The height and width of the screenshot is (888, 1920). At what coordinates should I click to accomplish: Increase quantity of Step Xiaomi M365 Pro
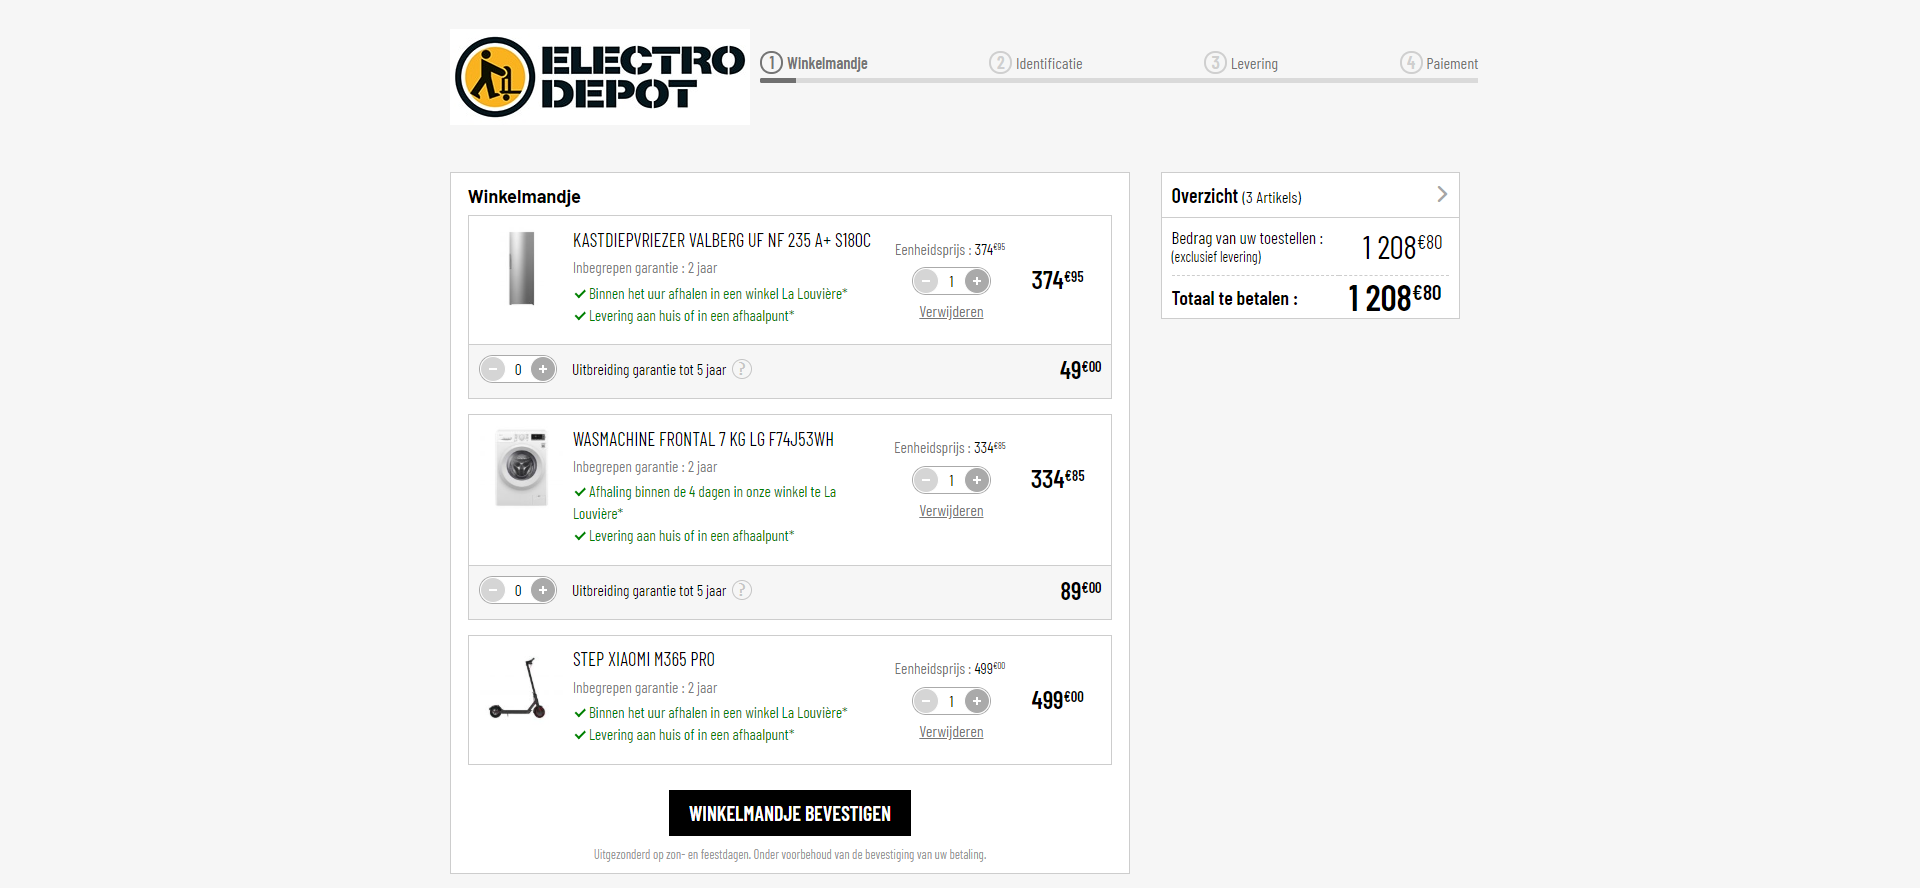pos(977,701)
